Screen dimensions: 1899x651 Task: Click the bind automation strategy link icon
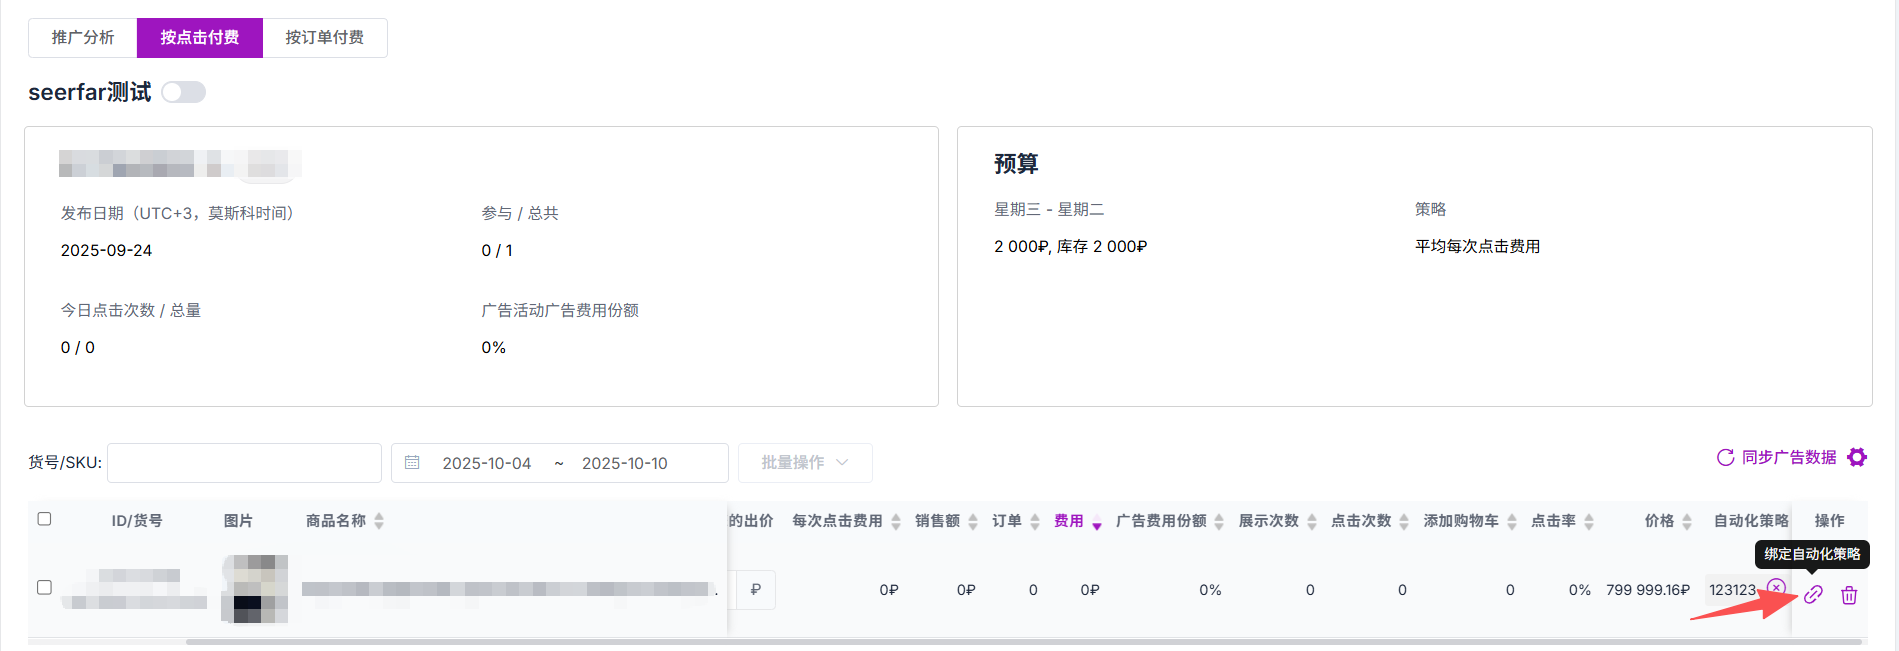tap(1813, 595)
